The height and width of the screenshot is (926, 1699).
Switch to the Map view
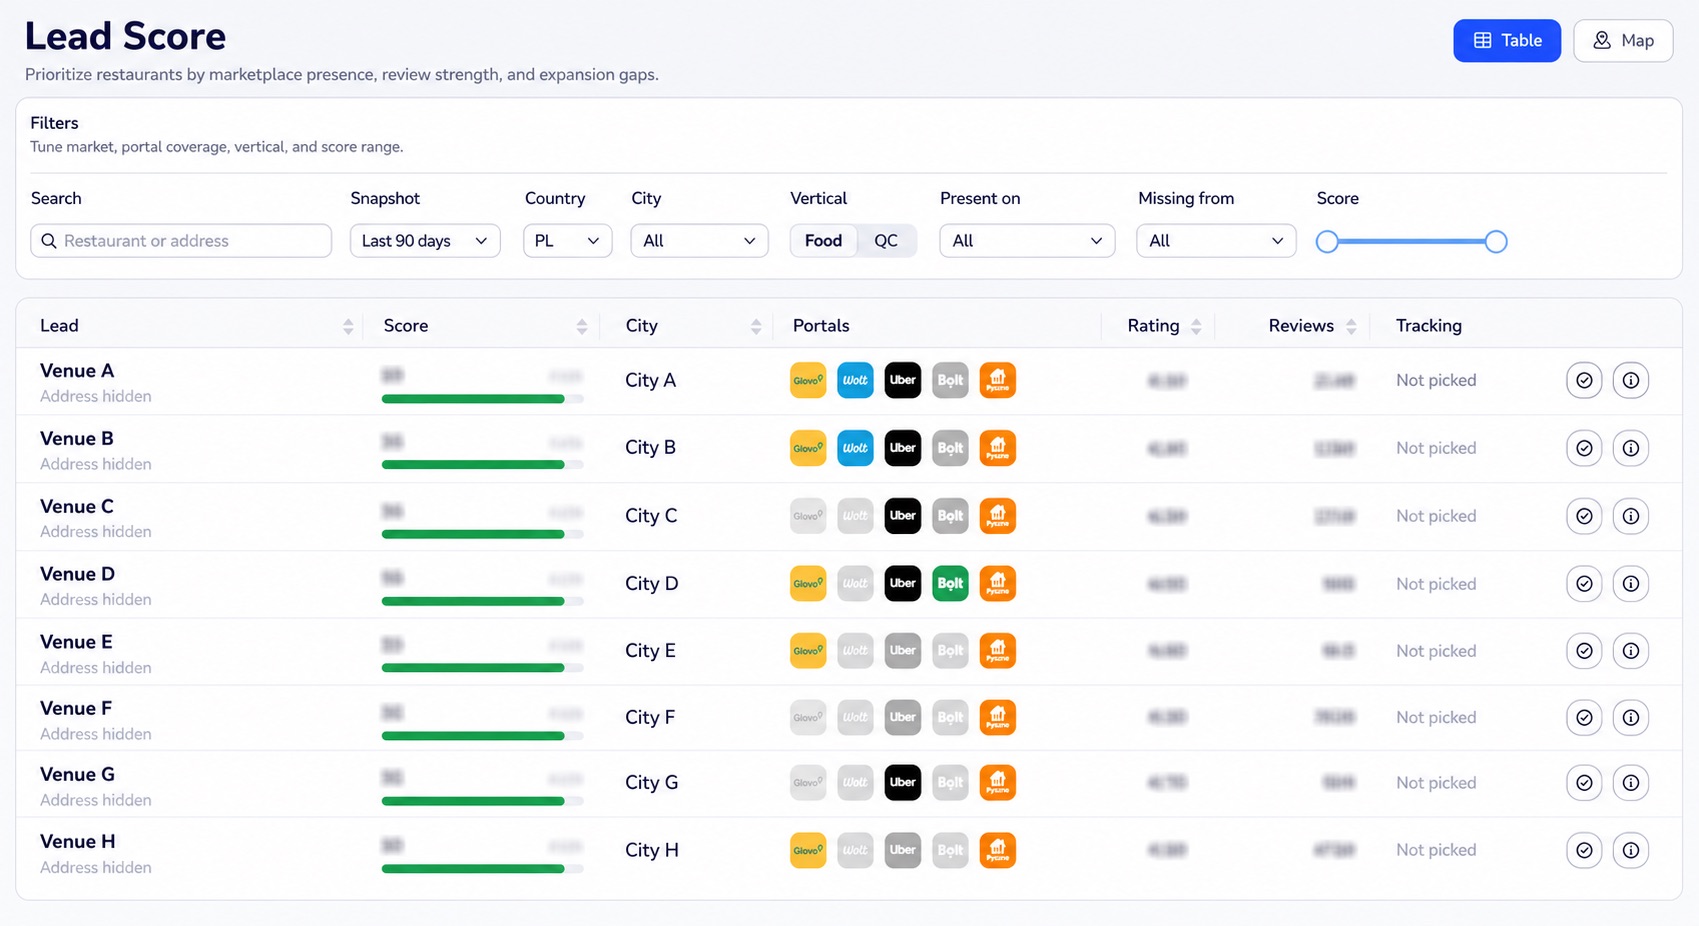tap(1623, 41)
